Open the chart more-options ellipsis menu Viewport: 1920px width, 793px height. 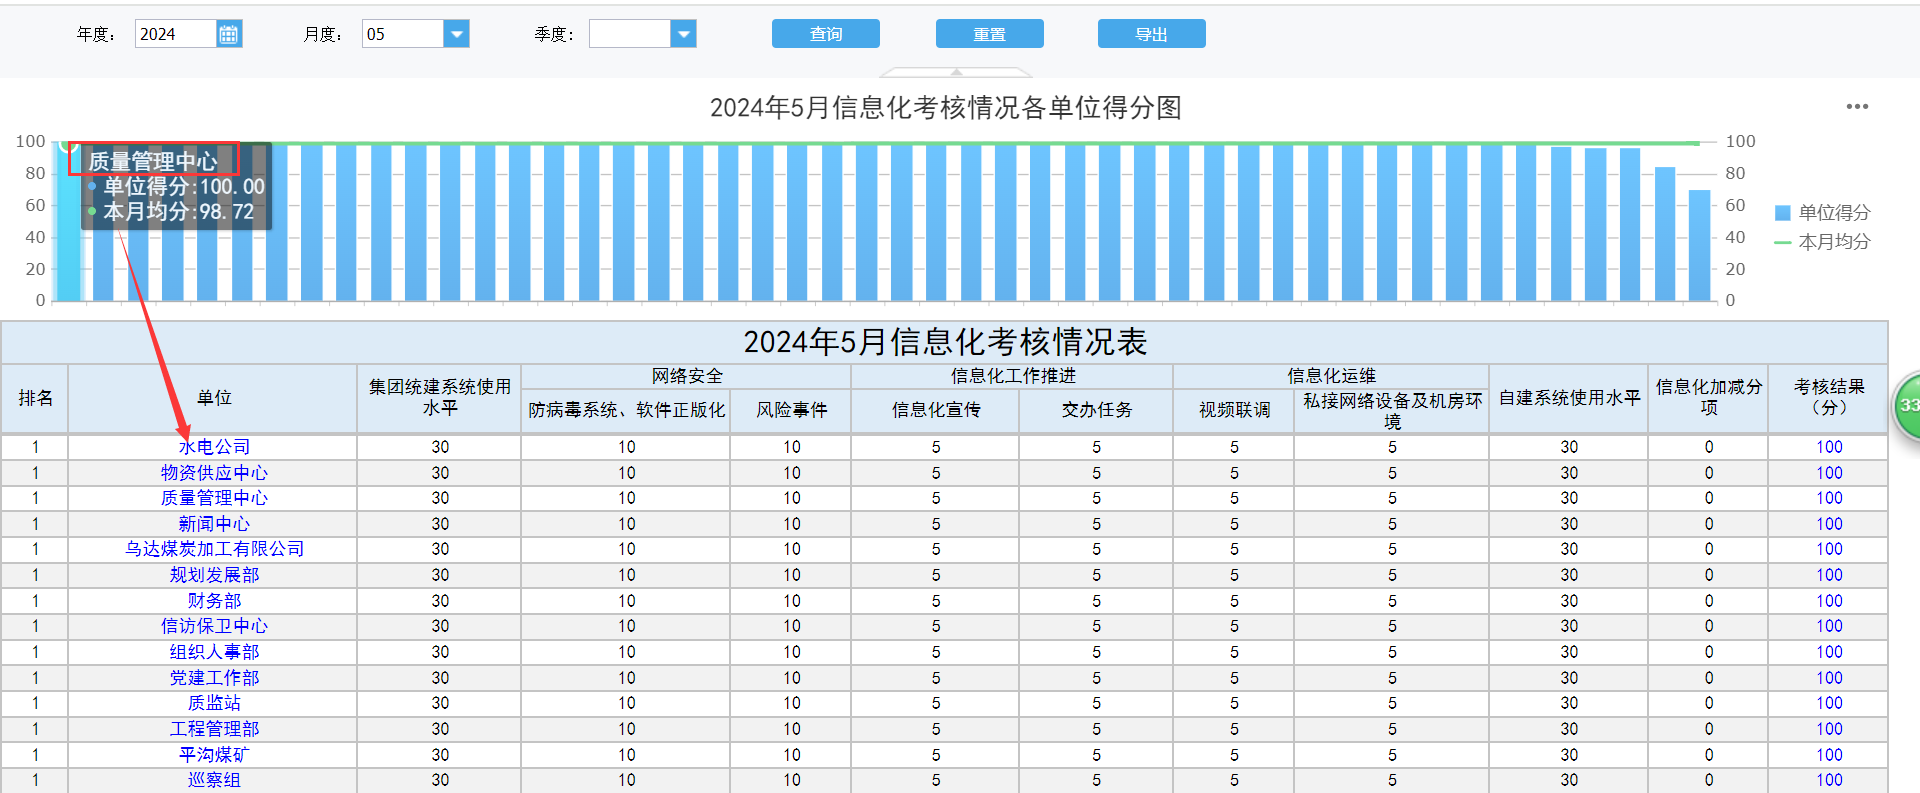tap(1857, 107)
